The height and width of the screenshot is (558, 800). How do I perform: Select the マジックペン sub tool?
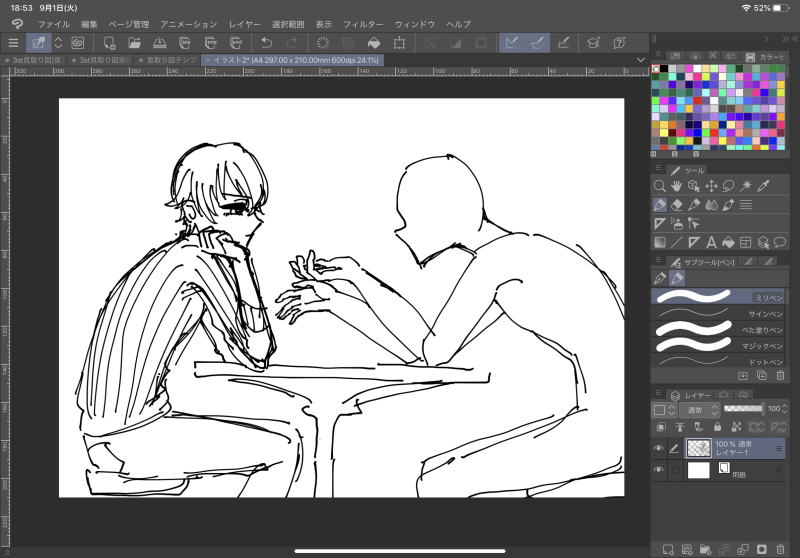(719, 346)
